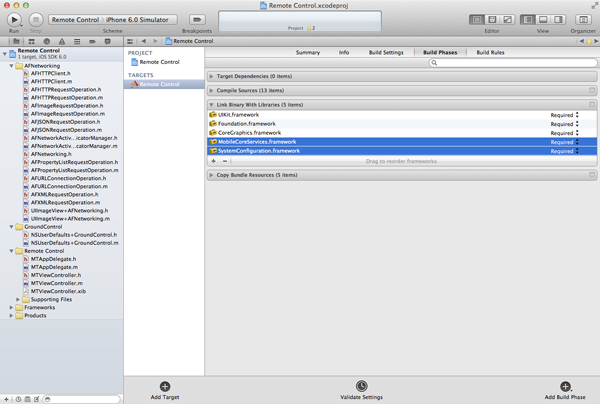Select CoreGraphics.framework library row
This screenshot has height=404, width=600.
pyautogui.click(x=402, y=133)
